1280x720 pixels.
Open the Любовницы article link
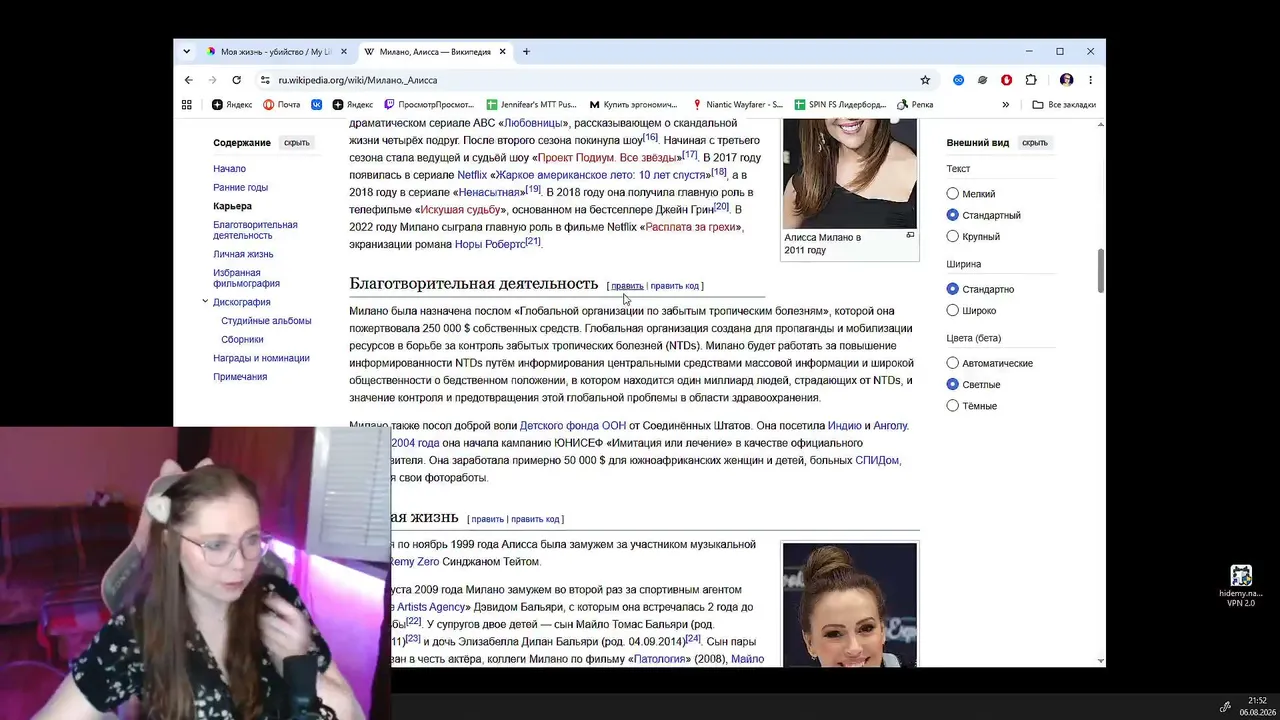(533, 123)
